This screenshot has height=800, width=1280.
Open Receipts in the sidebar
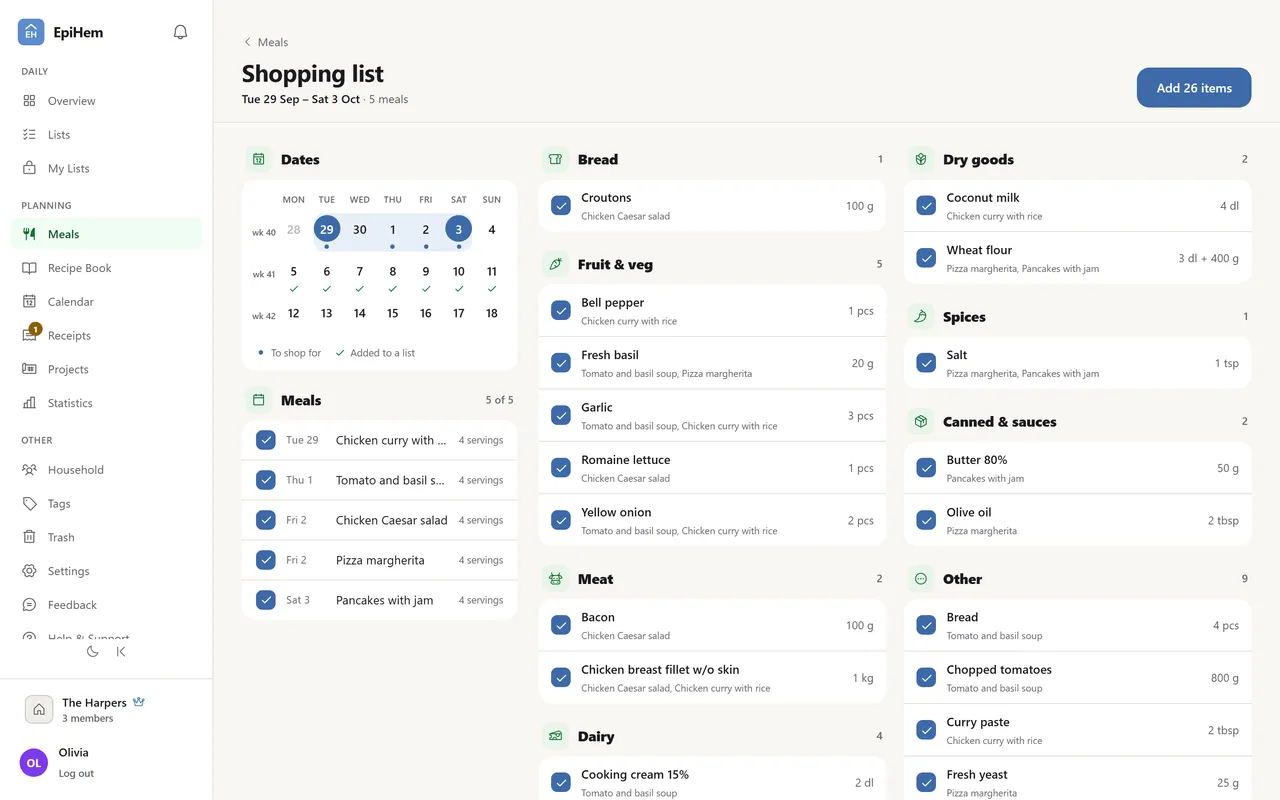click(x=106, y=335)
